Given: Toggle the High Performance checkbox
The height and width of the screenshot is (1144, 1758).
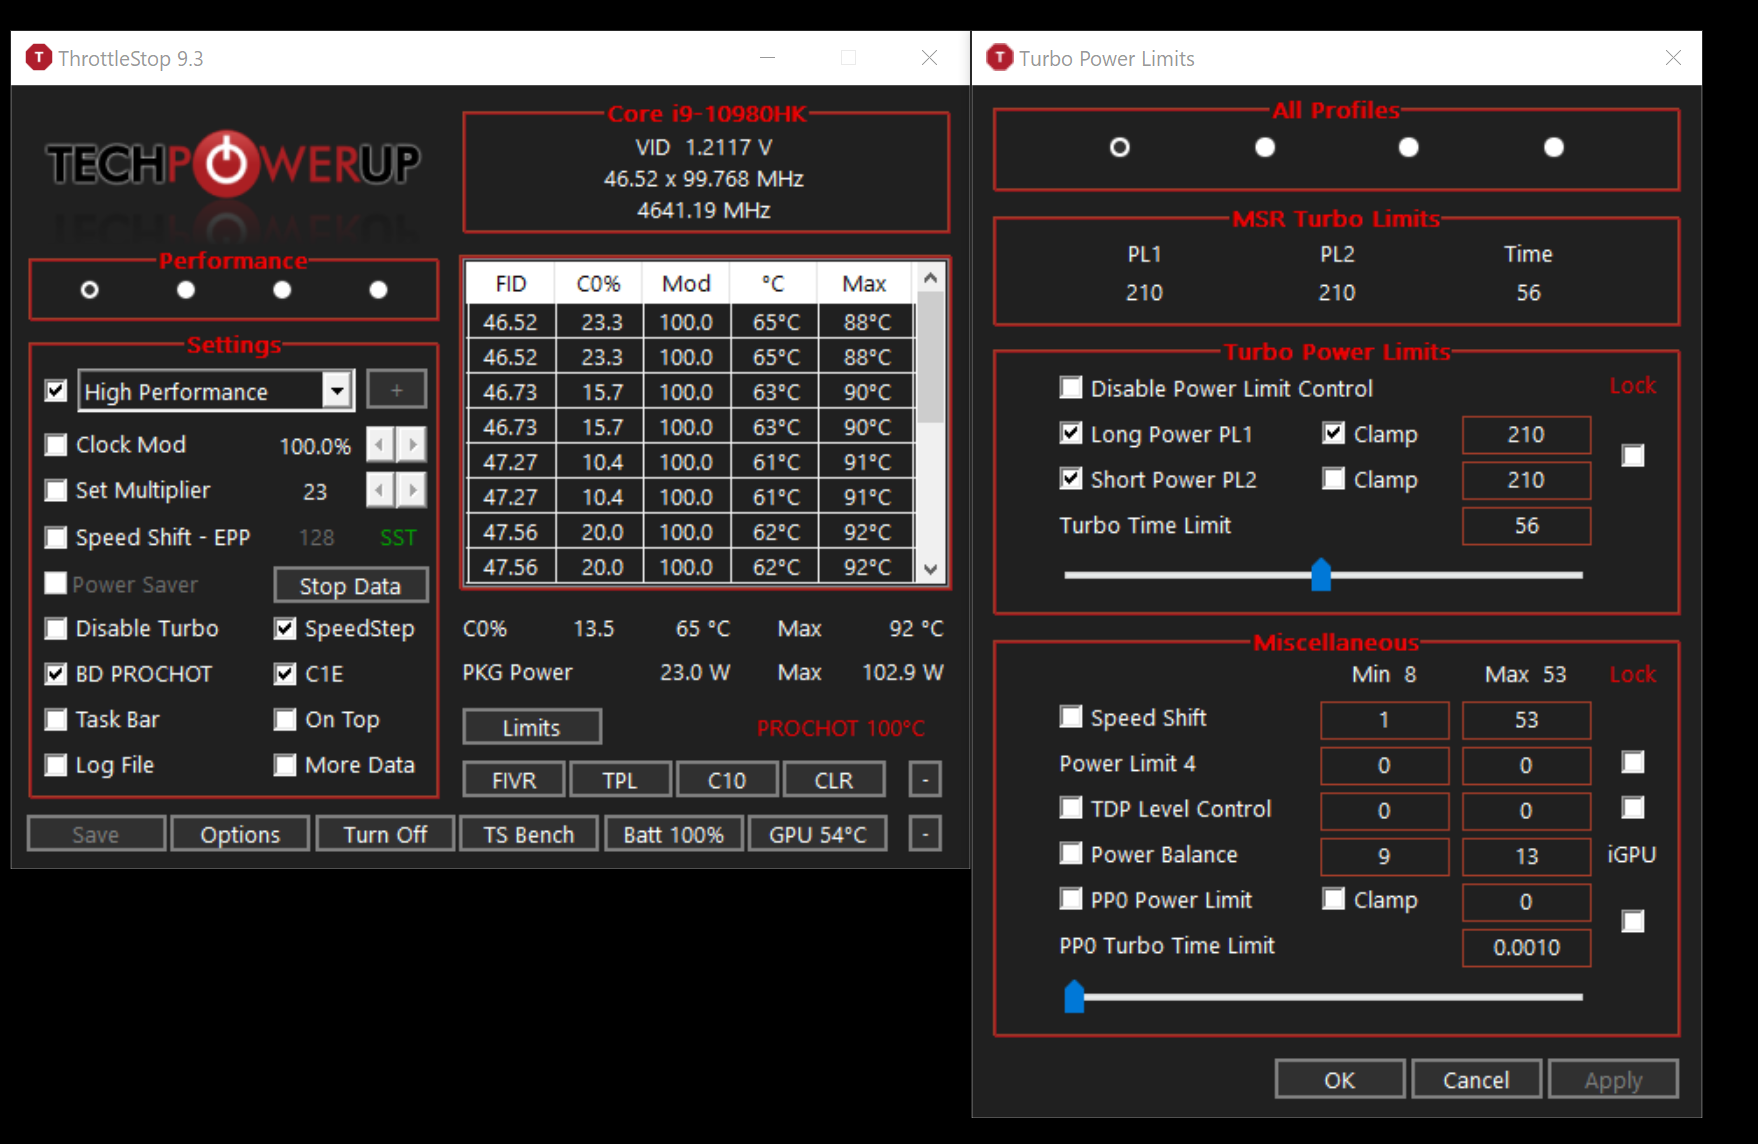Looking at the screenshot, I should coord(56,391).
